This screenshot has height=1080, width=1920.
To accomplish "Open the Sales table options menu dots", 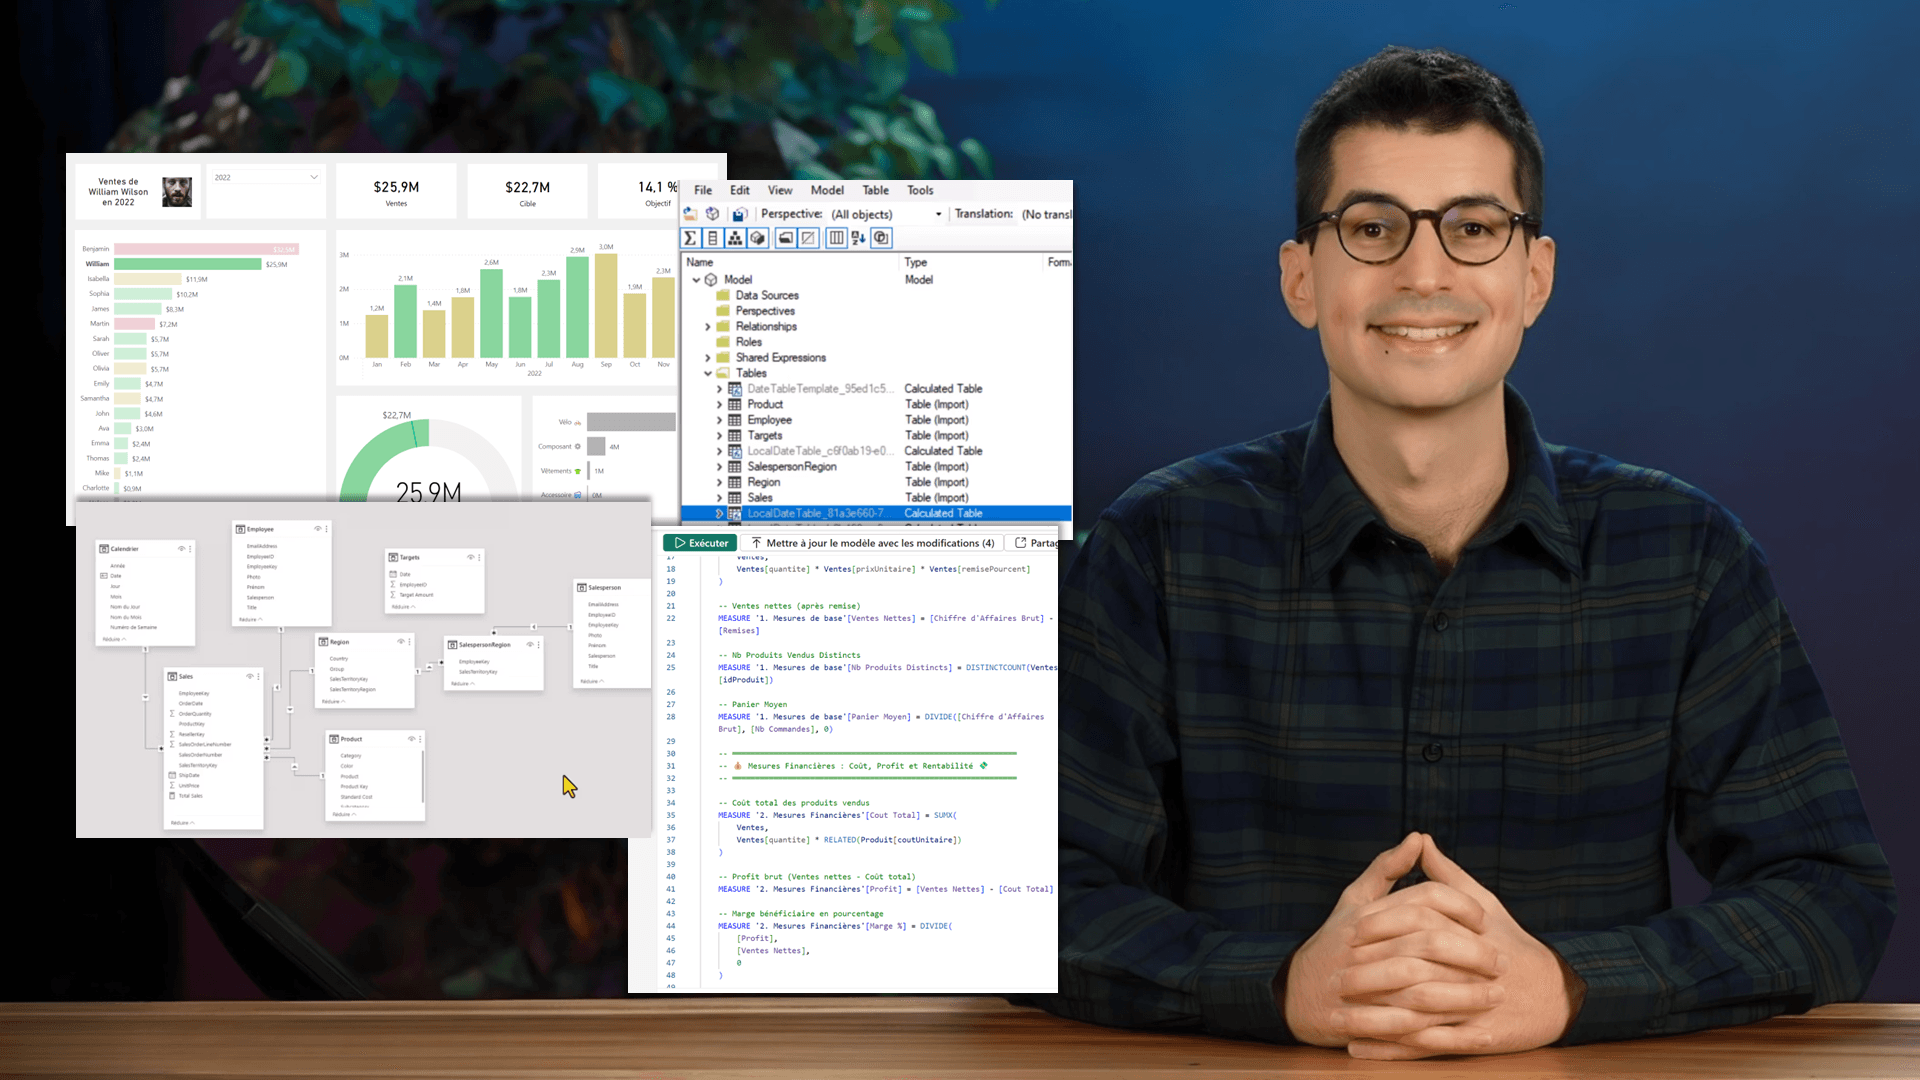I will [x=259, y=677].
